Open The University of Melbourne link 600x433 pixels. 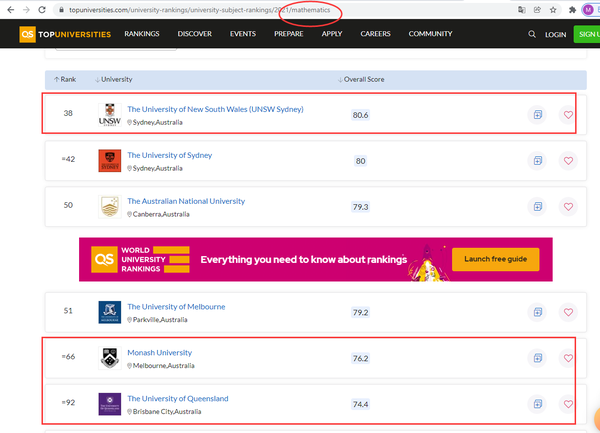point(176,307)
